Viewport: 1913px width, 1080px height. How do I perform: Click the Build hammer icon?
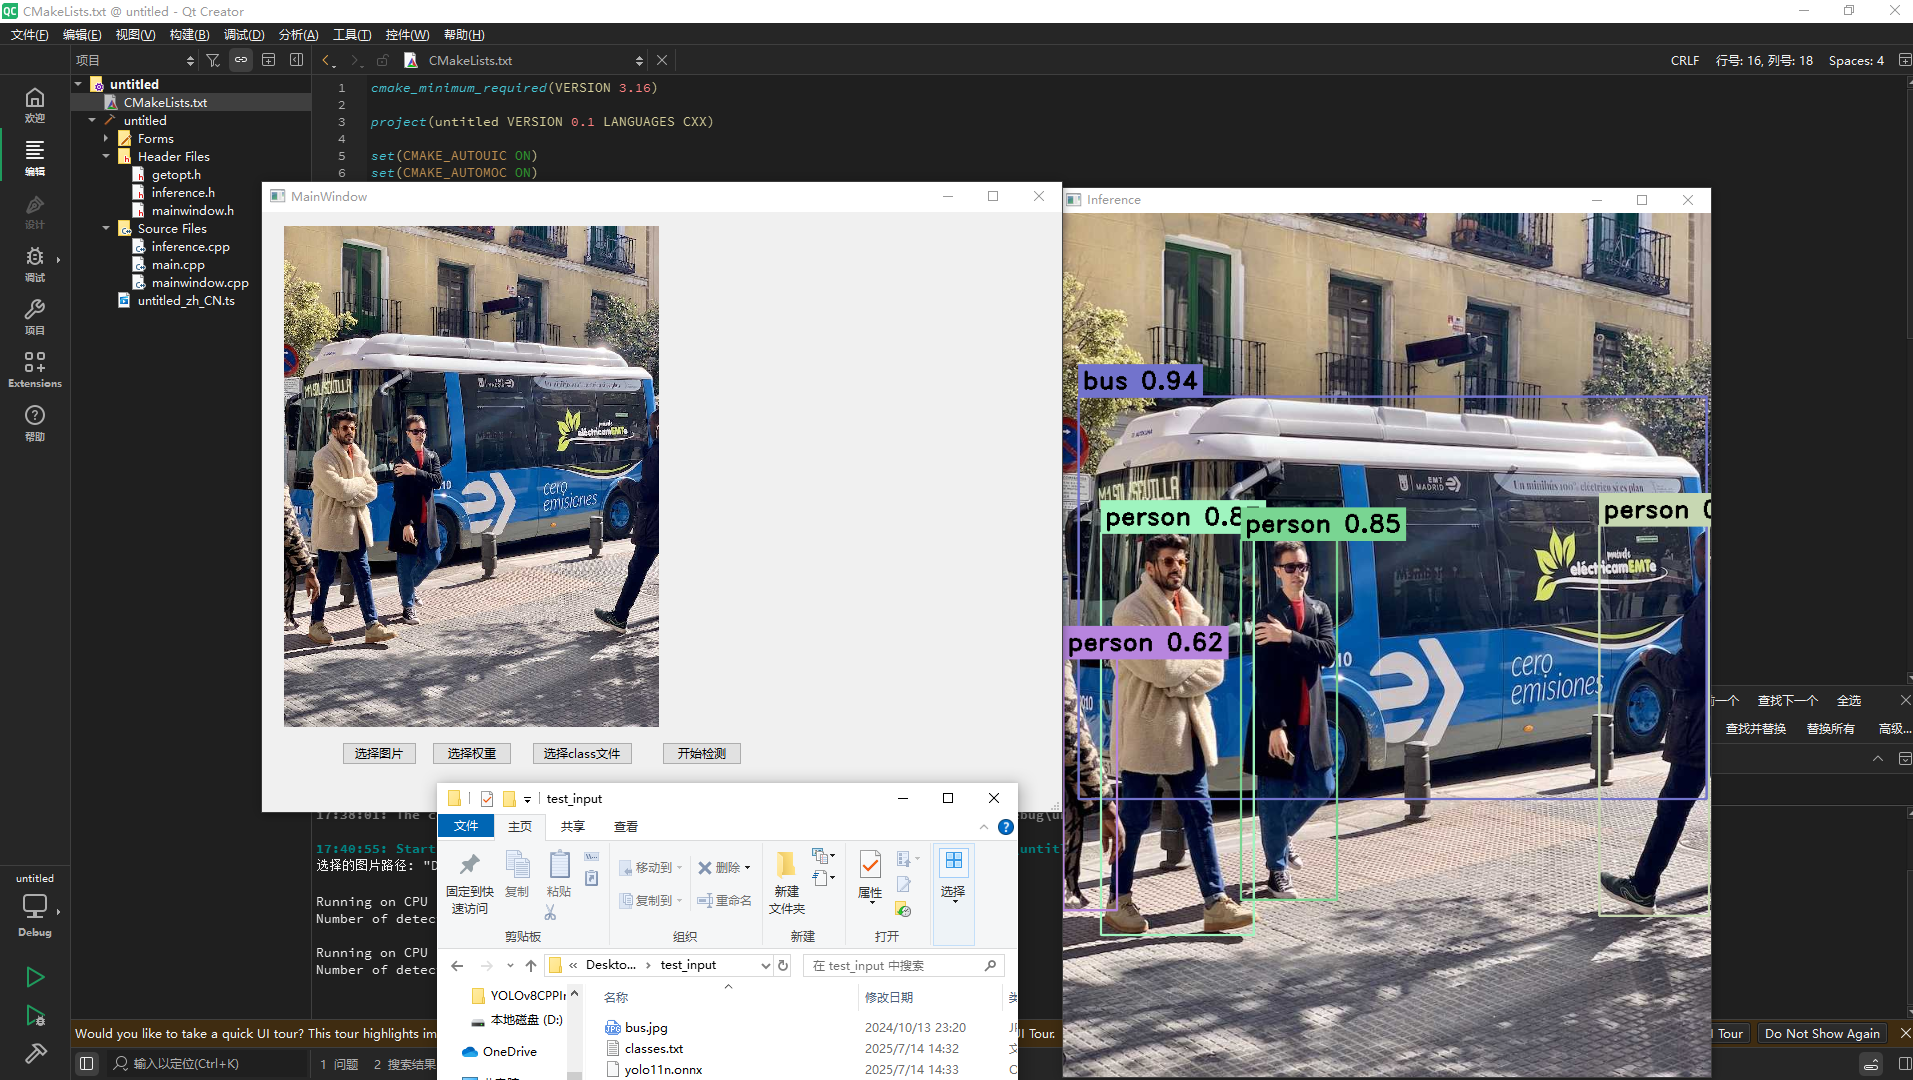pyautogui.click(x=35, y=1053)
